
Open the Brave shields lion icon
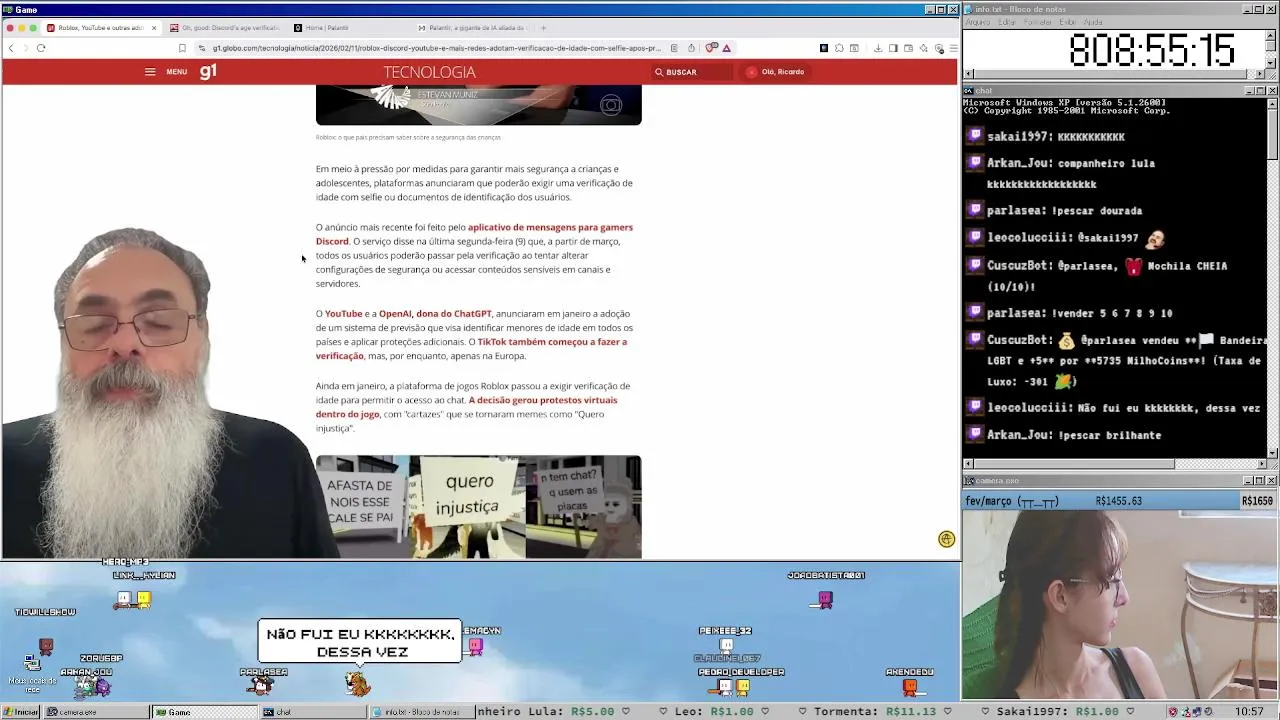(711, 48)
